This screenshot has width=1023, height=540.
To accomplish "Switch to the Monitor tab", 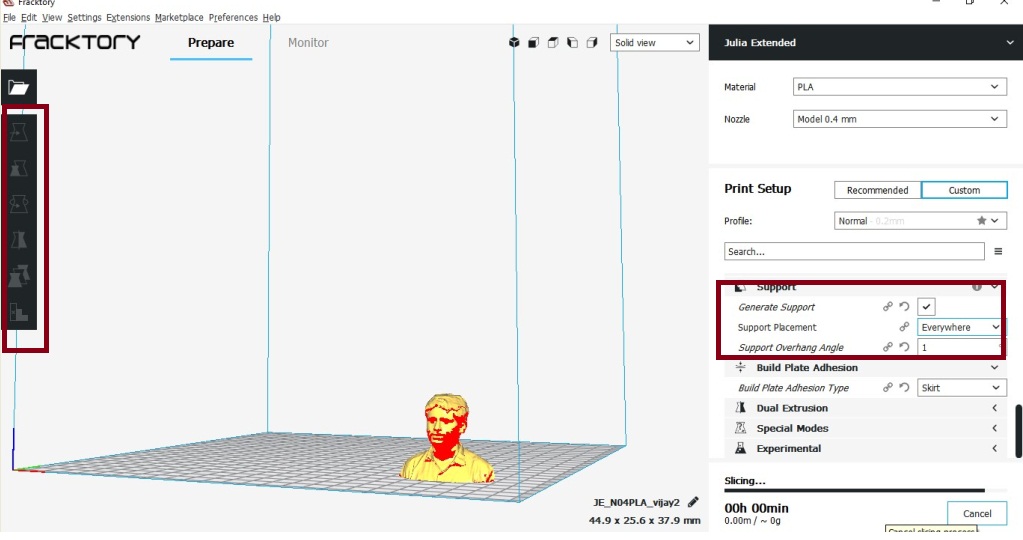I will coord(308,42).
